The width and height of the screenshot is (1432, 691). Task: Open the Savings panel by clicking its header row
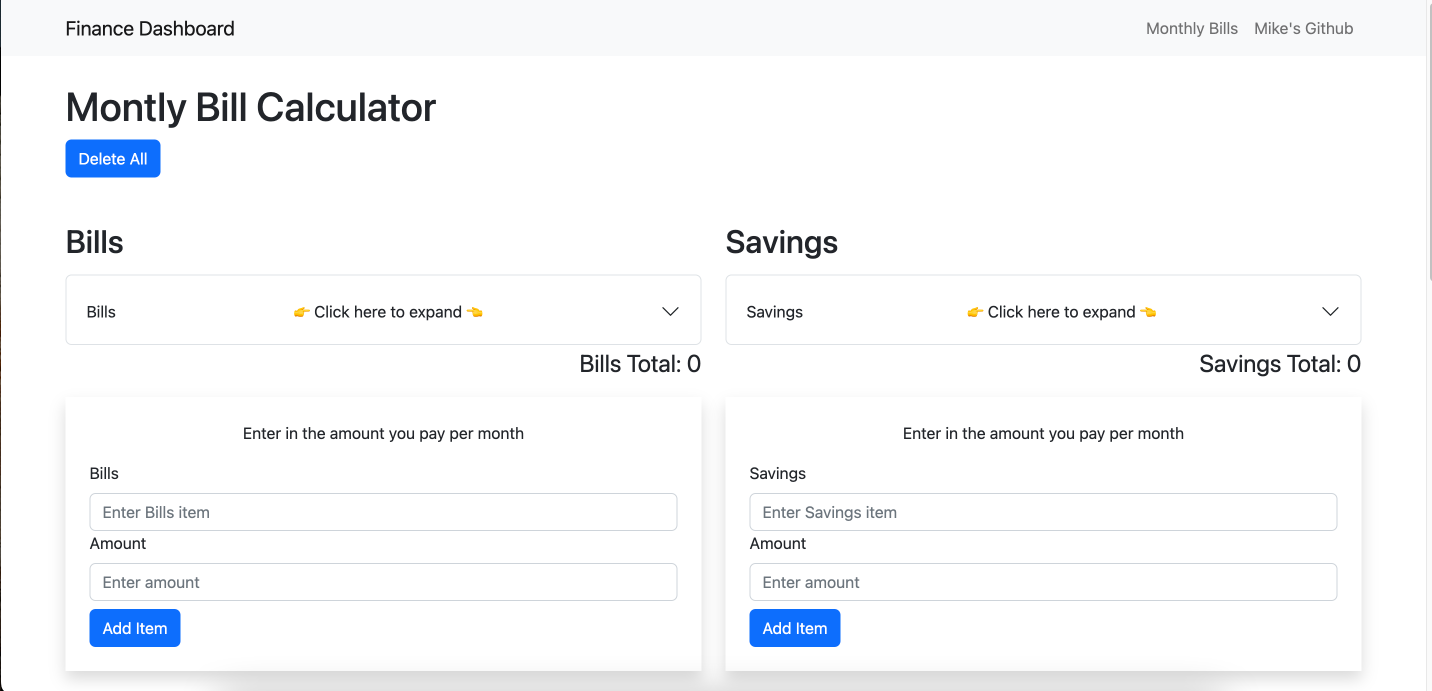point(1043,311)
